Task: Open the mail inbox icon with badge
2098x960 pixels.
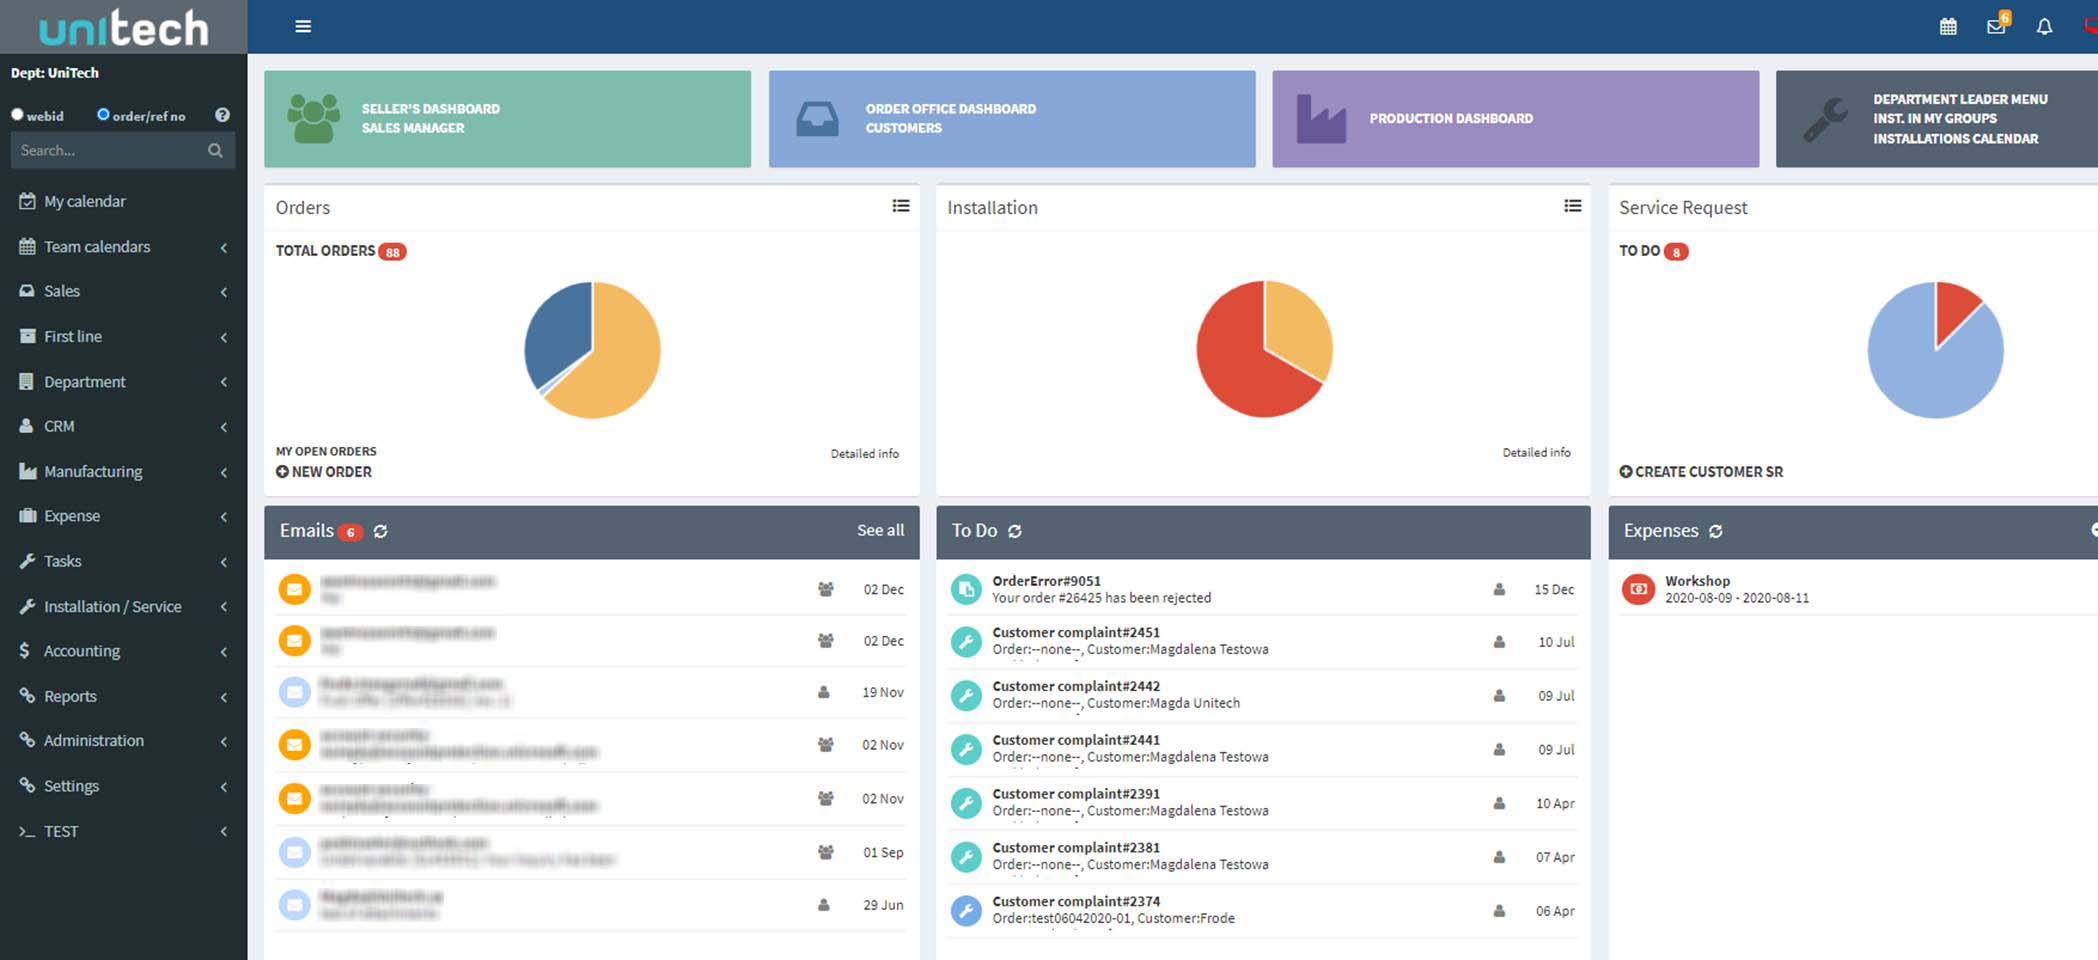Action: pos(1996,26)
